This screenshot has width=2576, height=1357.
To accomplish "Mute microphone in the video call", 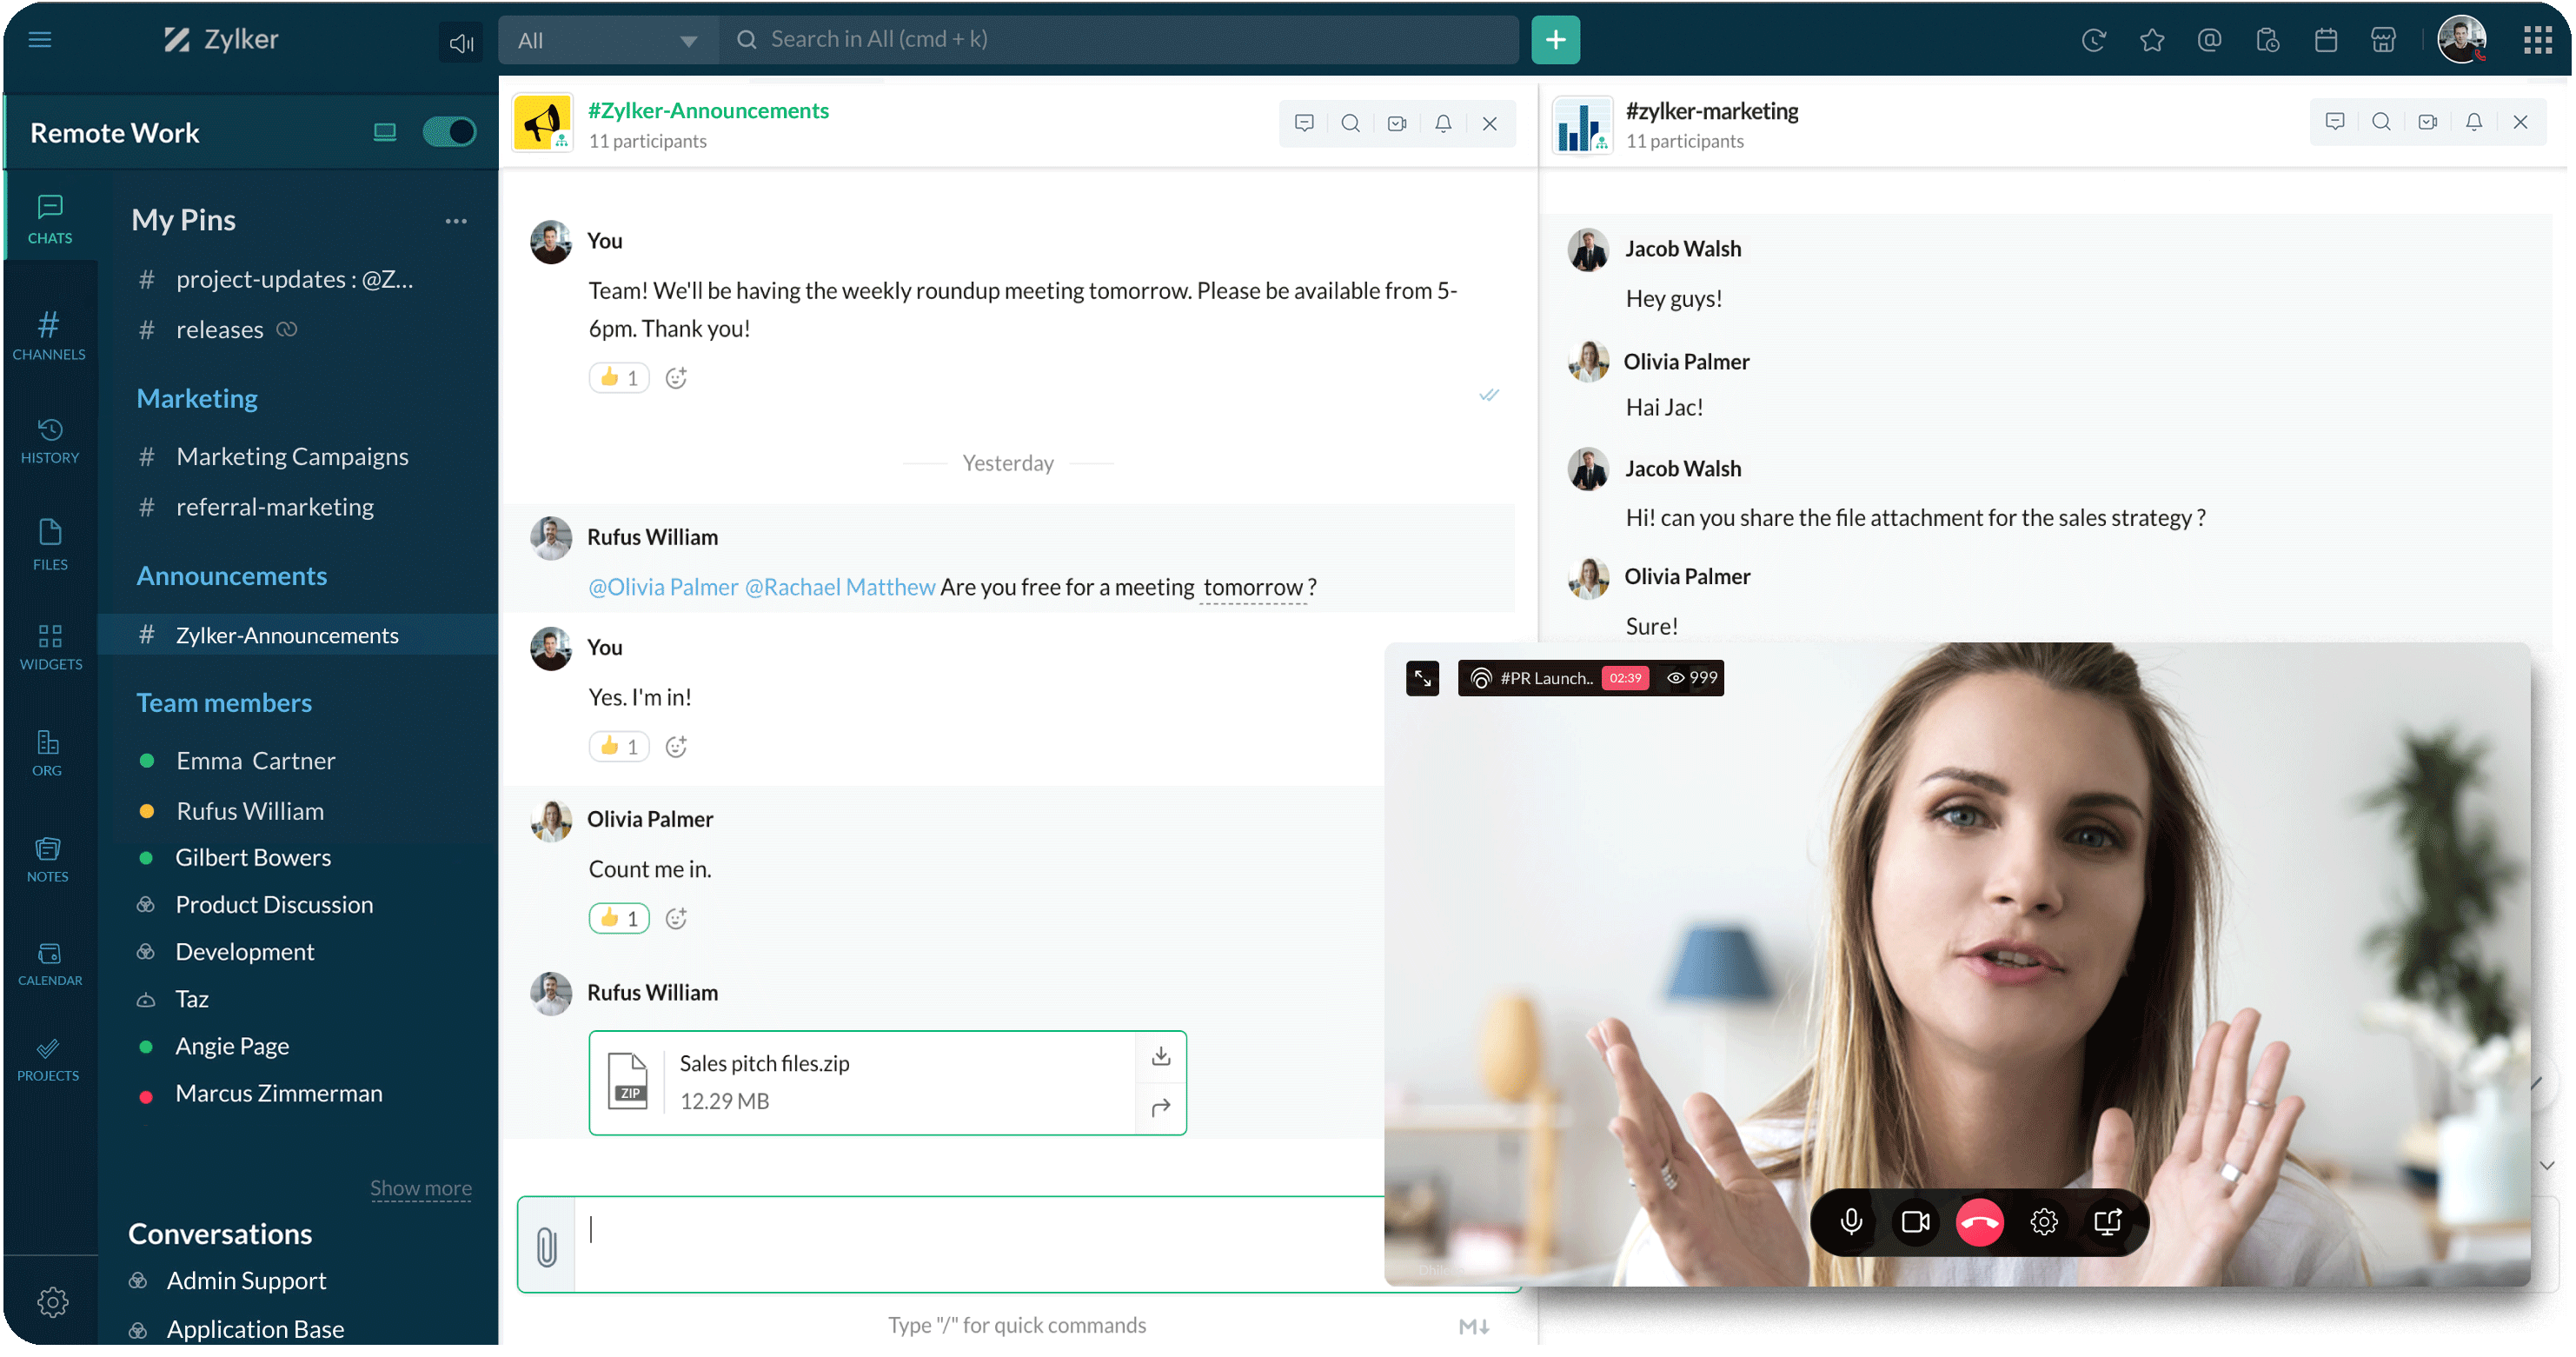I will click(x=1851, y=1221).
